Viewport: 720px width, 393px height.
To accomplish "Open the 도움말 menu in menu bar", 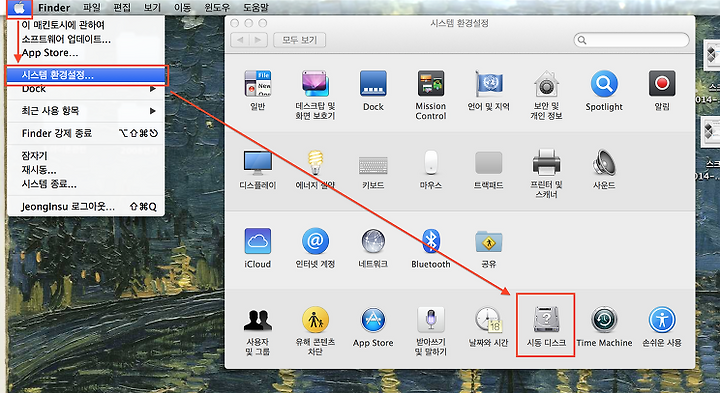I will click(x=256, y=7).
